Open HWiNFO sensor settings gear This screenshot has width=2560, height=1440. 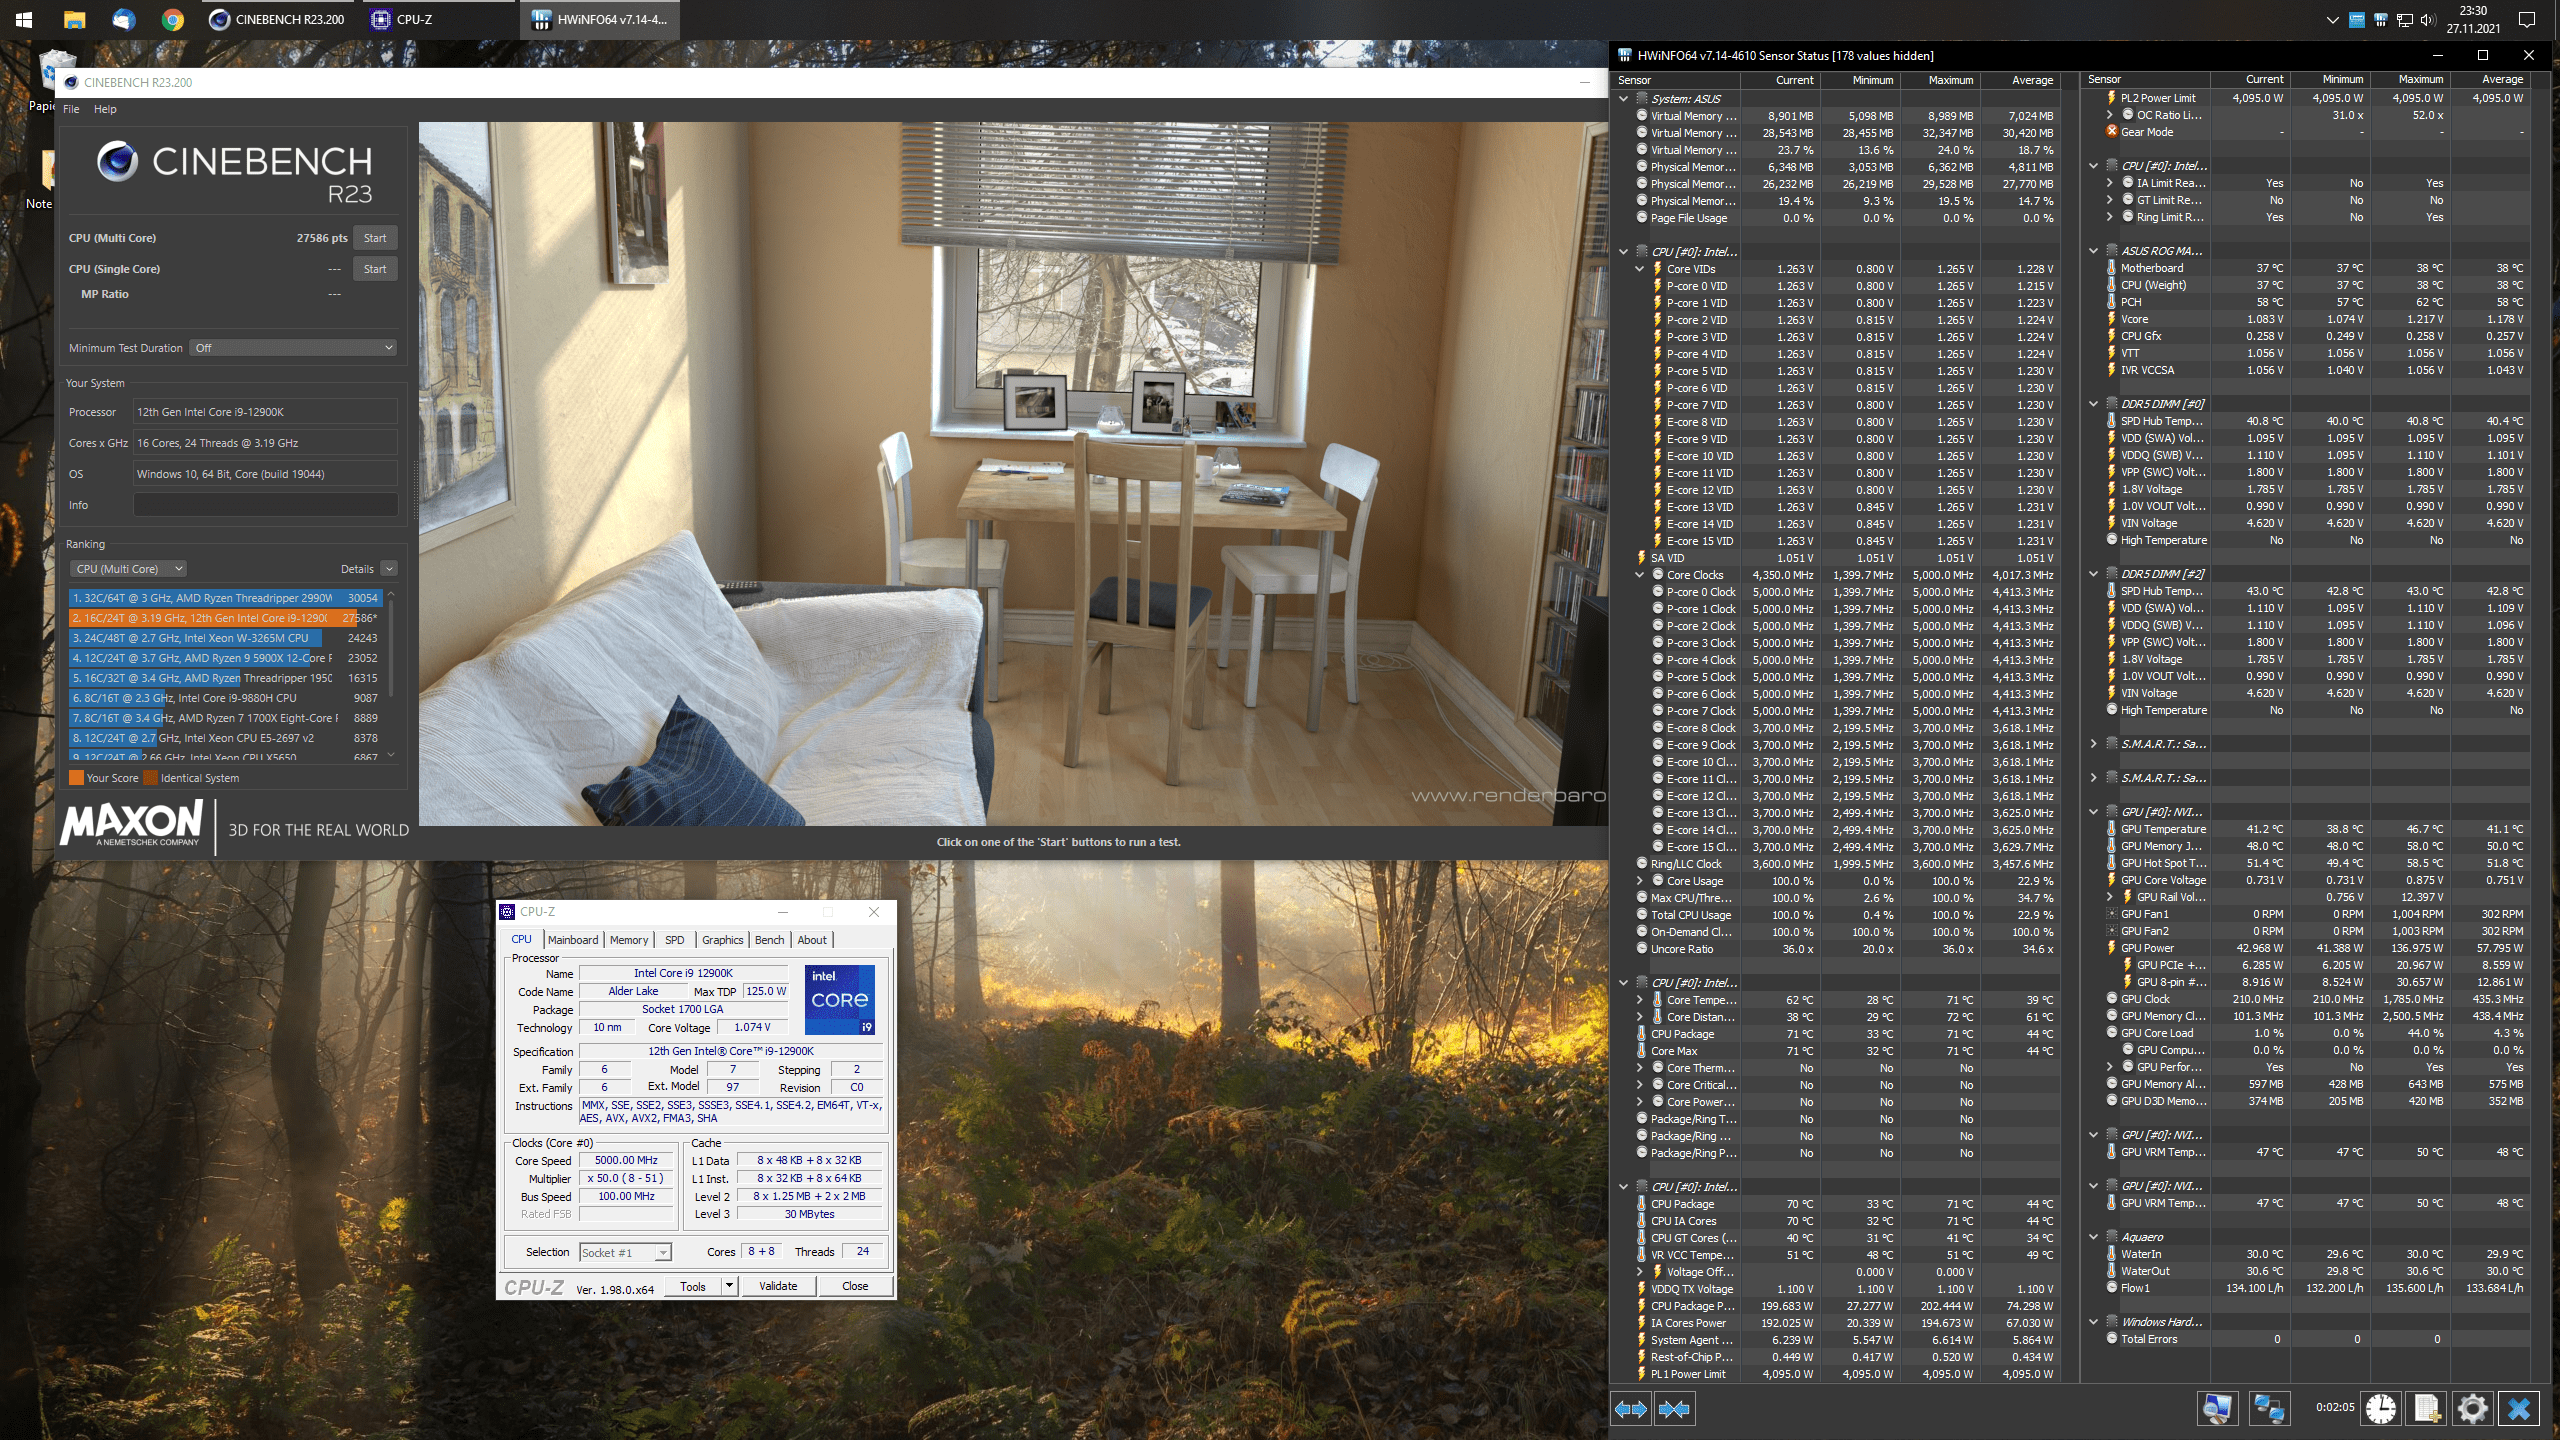pyautogui.click(x=2472, y=1409)
